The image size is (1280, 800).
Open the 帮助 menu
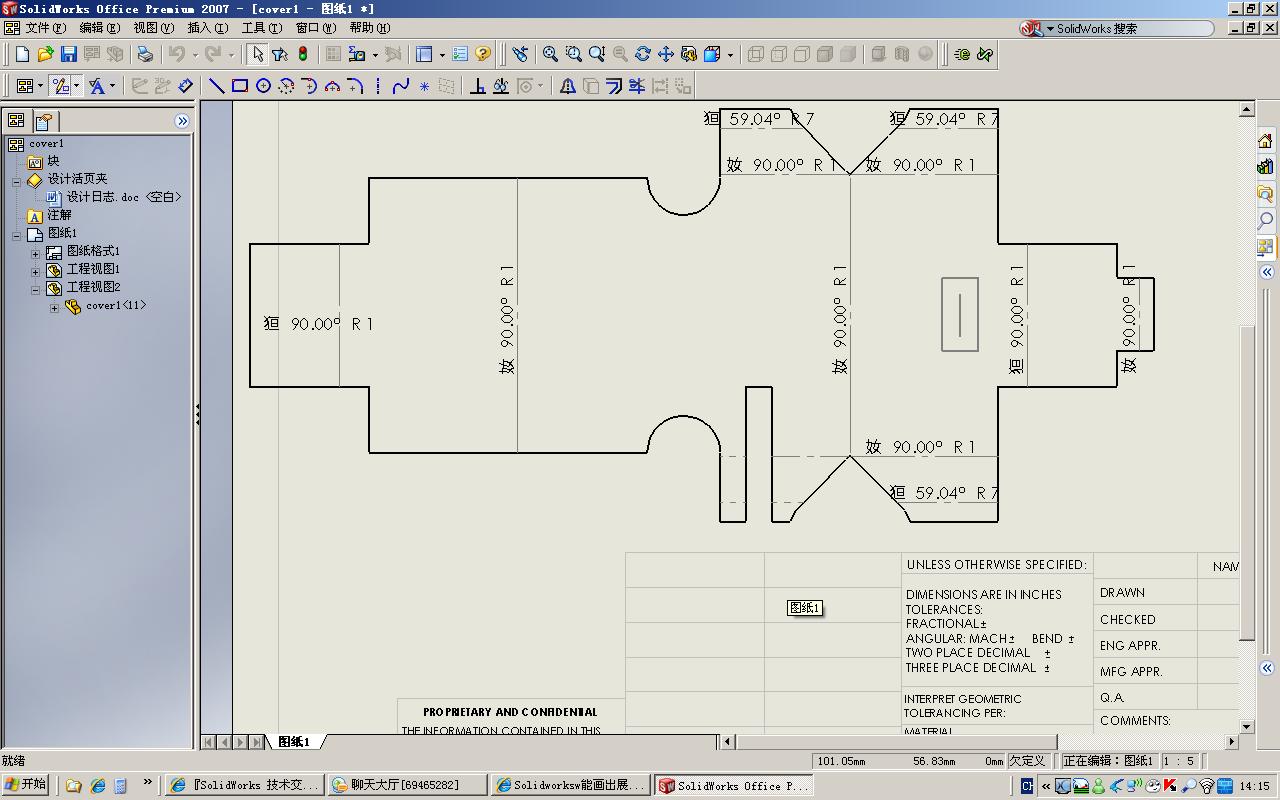coord(369,28)
